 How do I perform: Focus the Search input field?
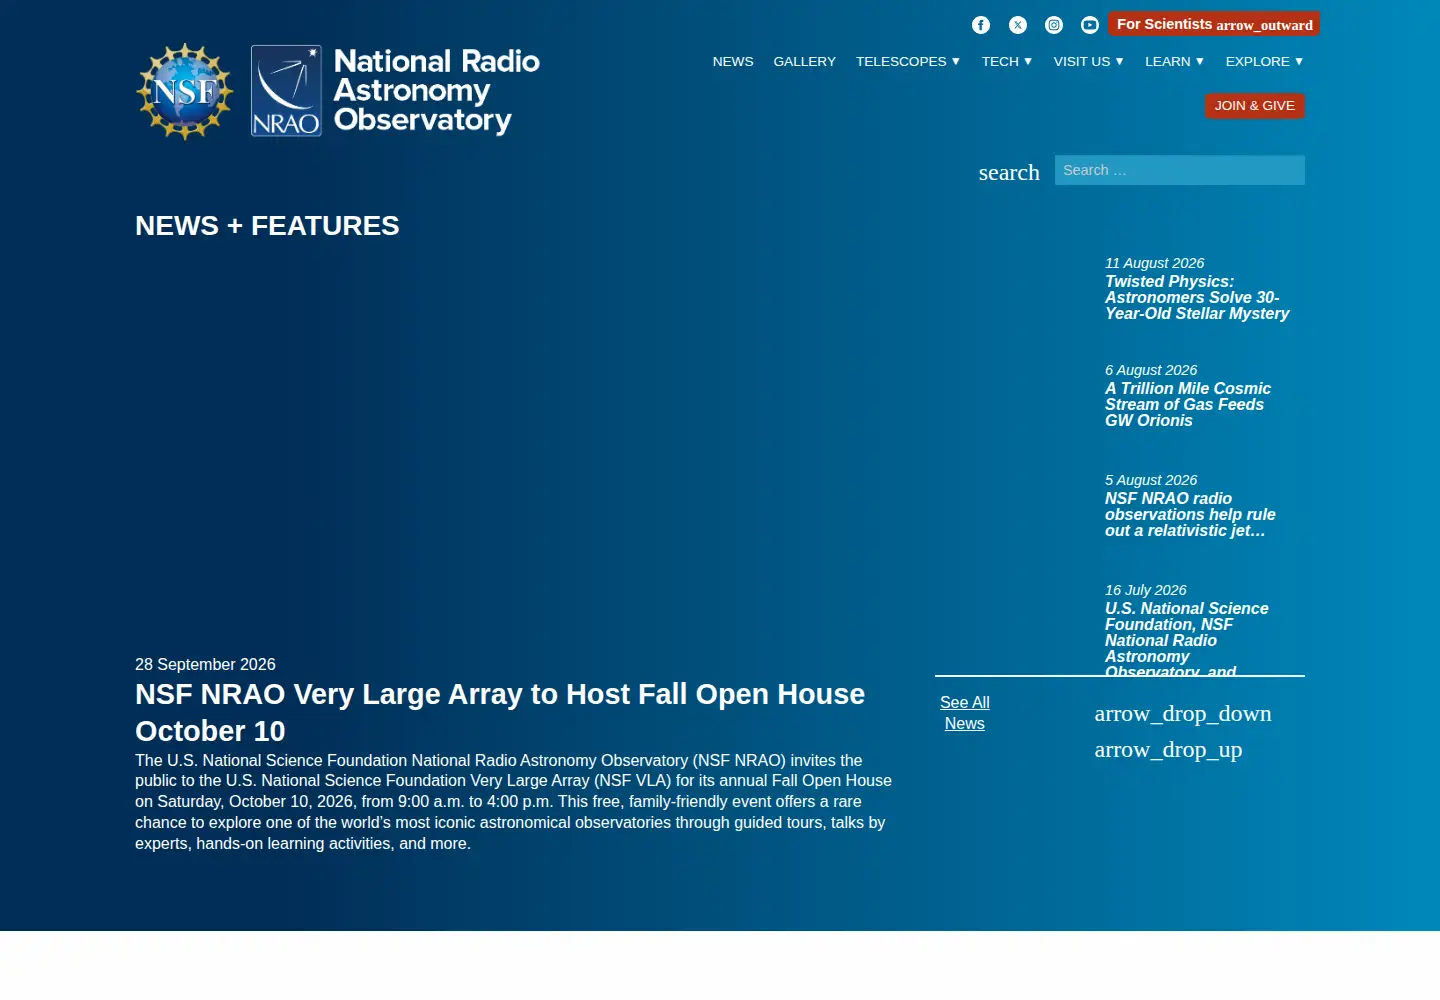(1180, 170)
